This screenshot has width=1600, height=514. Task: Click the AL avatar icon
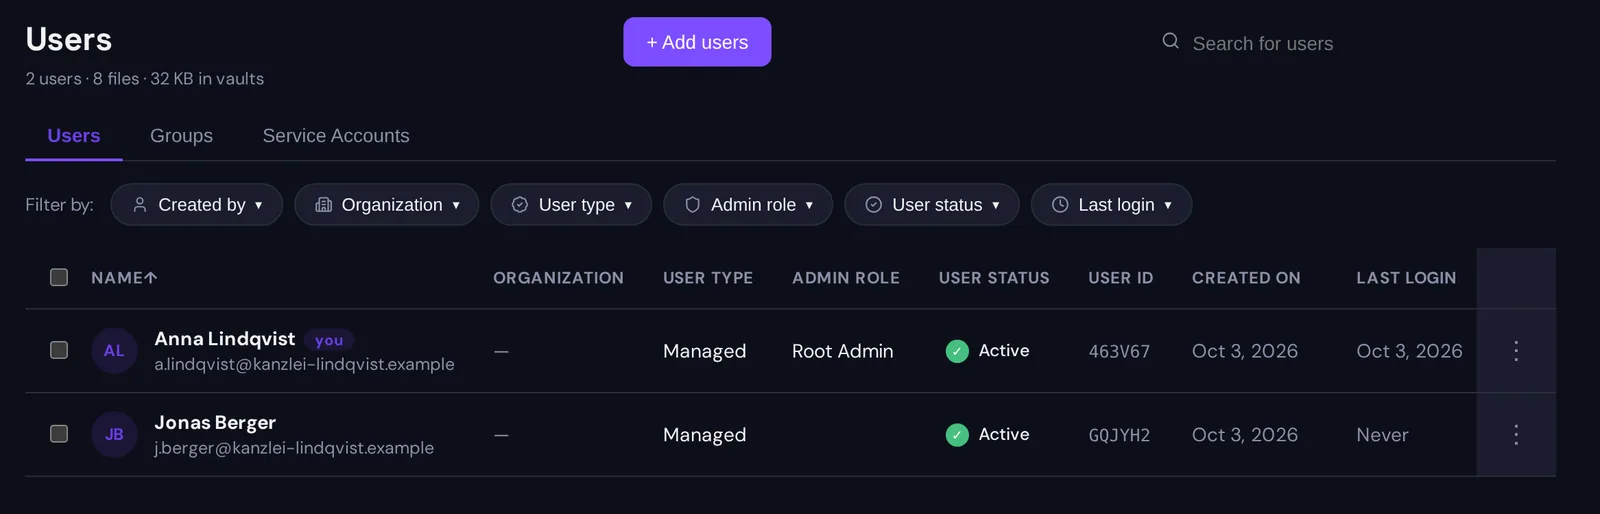tap(114, 351)
